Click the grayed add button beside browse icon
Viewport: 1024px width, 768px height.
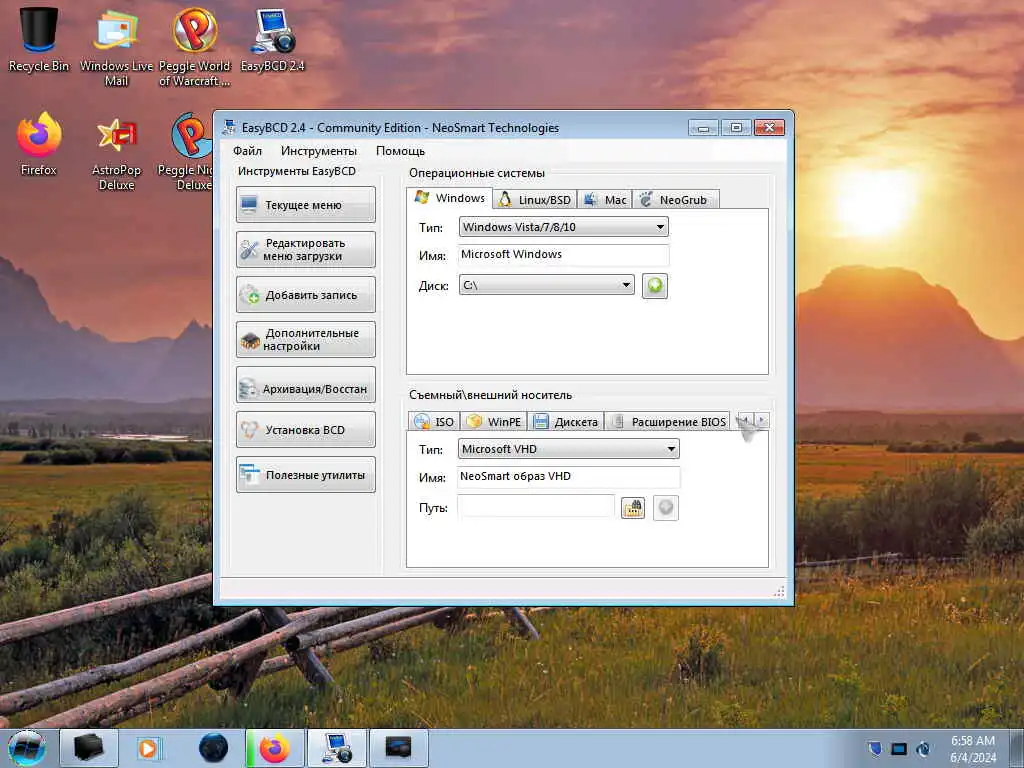[x=665, y=508]
